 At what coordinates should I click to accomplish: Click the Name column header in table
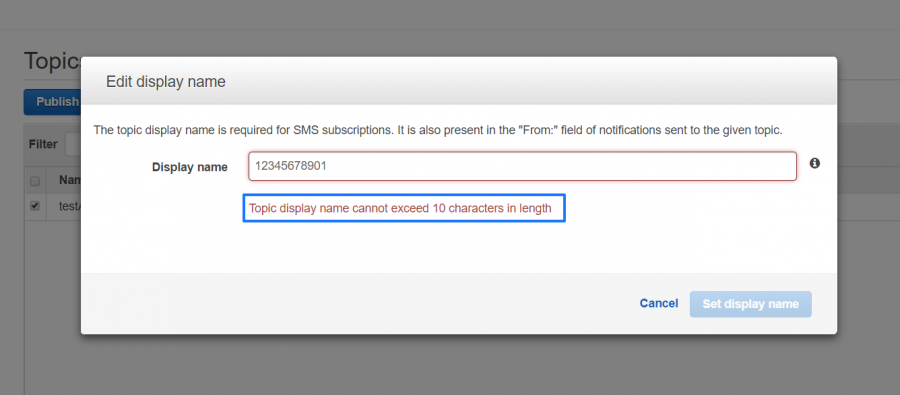point(69,181)
